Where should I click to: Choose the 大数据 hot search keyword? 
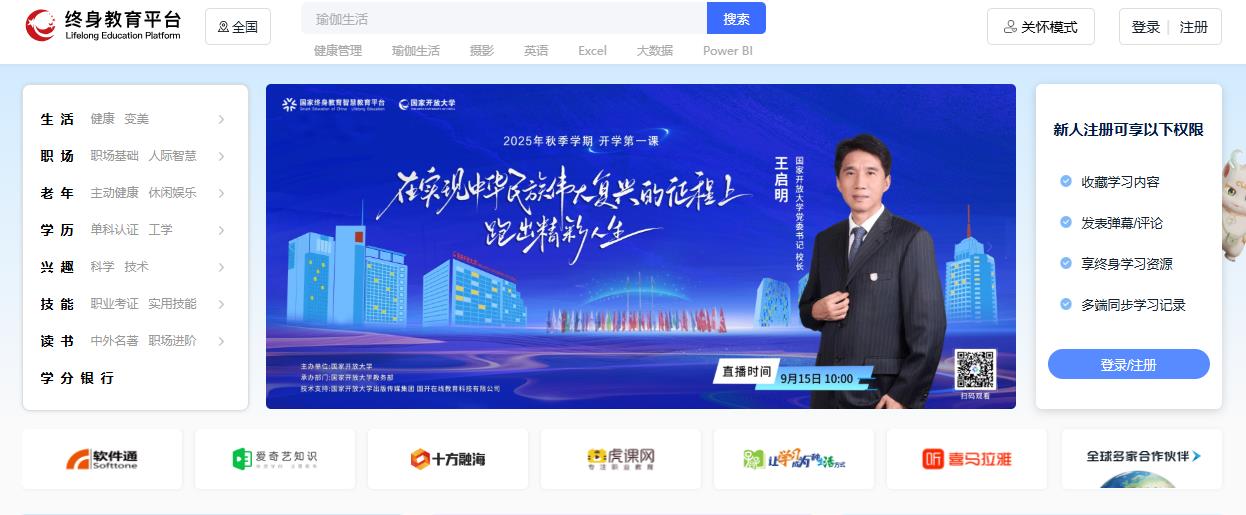(x=655, y=50)
